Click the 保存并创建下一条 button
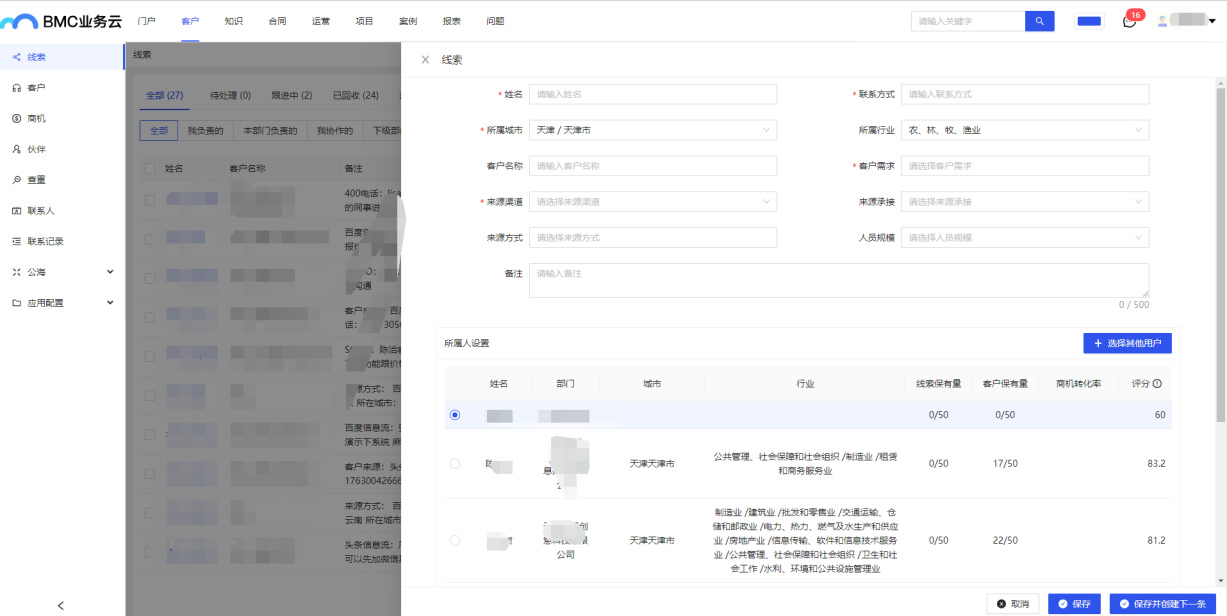1227x616 pixels. coord(1163,604)
